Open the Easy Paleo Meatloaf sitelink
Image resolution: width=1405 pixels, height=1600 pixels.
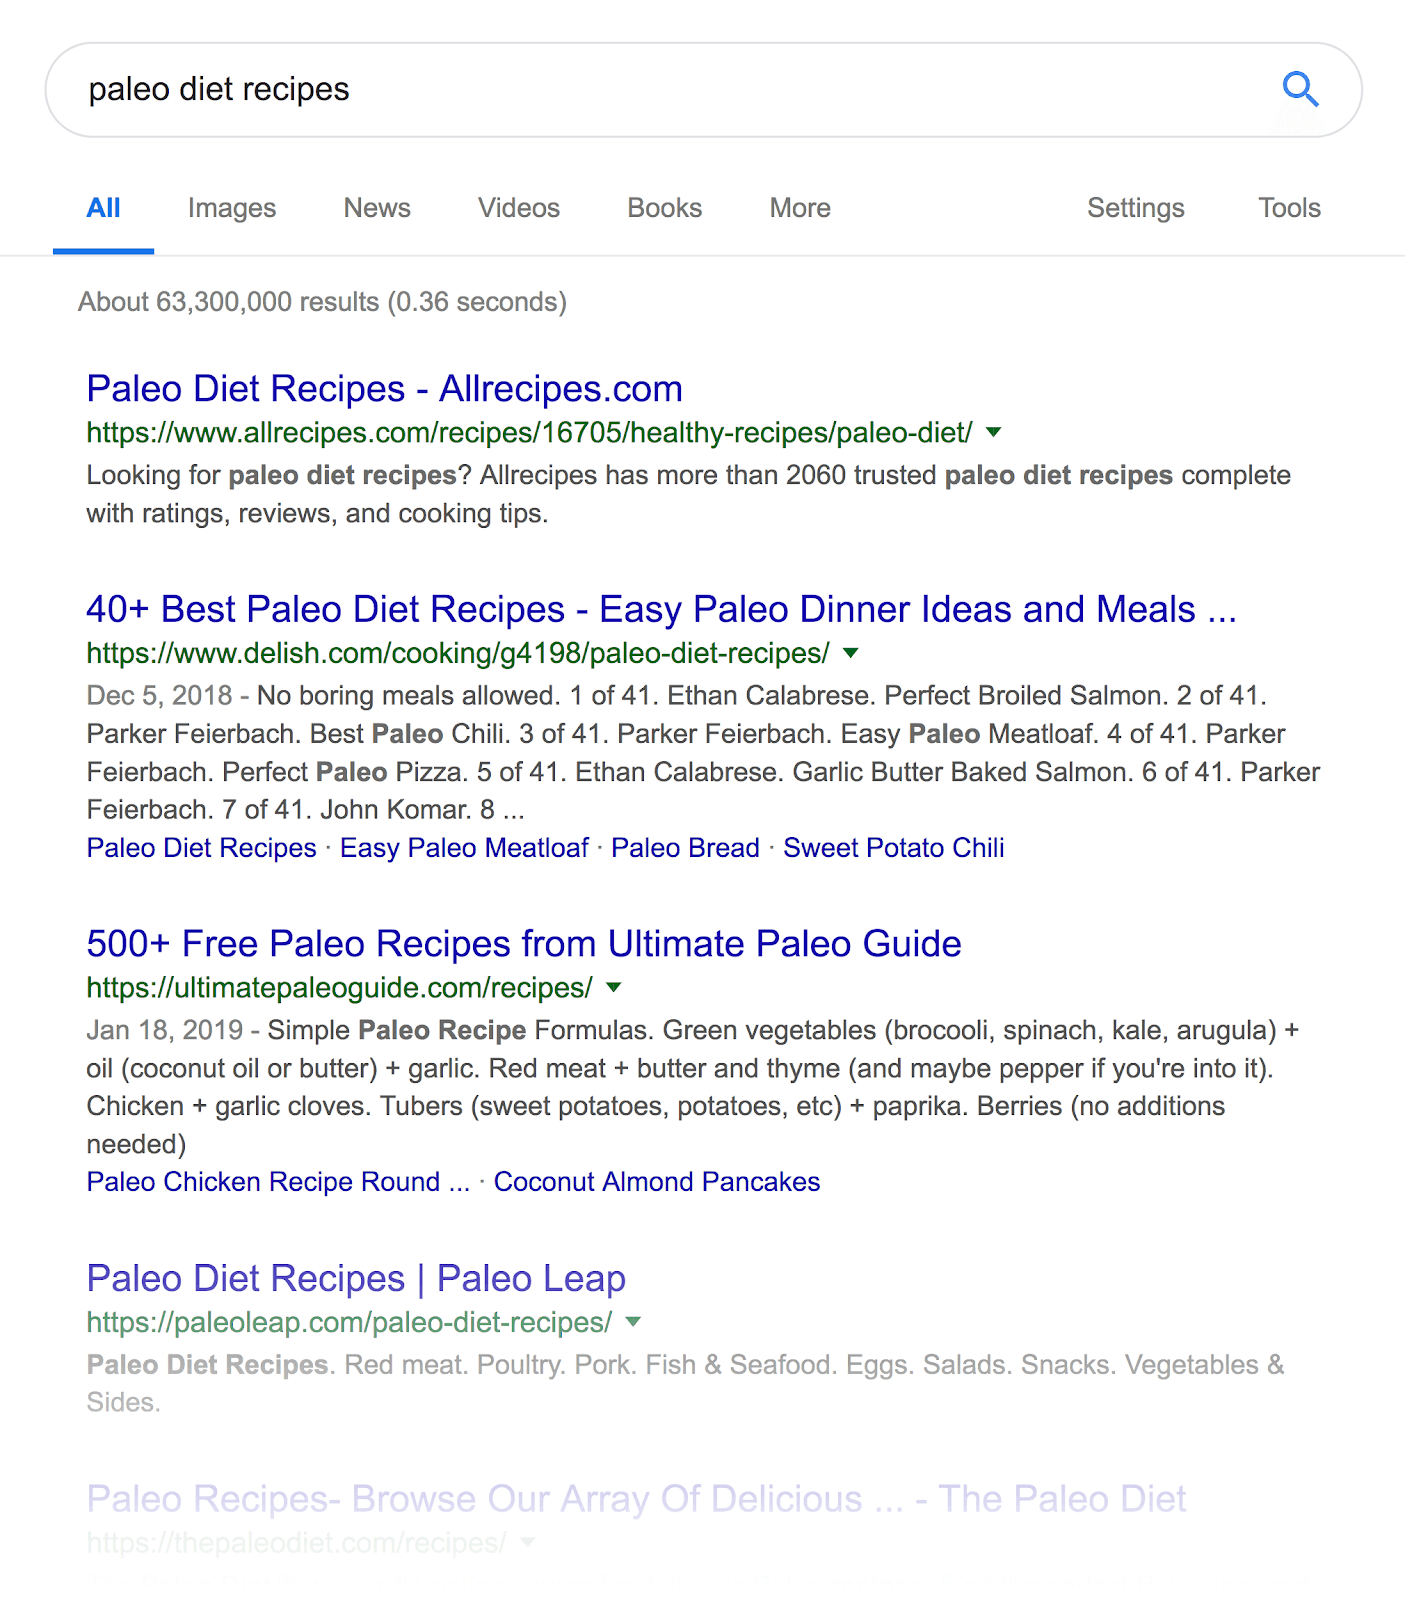[x=465, y=848]
